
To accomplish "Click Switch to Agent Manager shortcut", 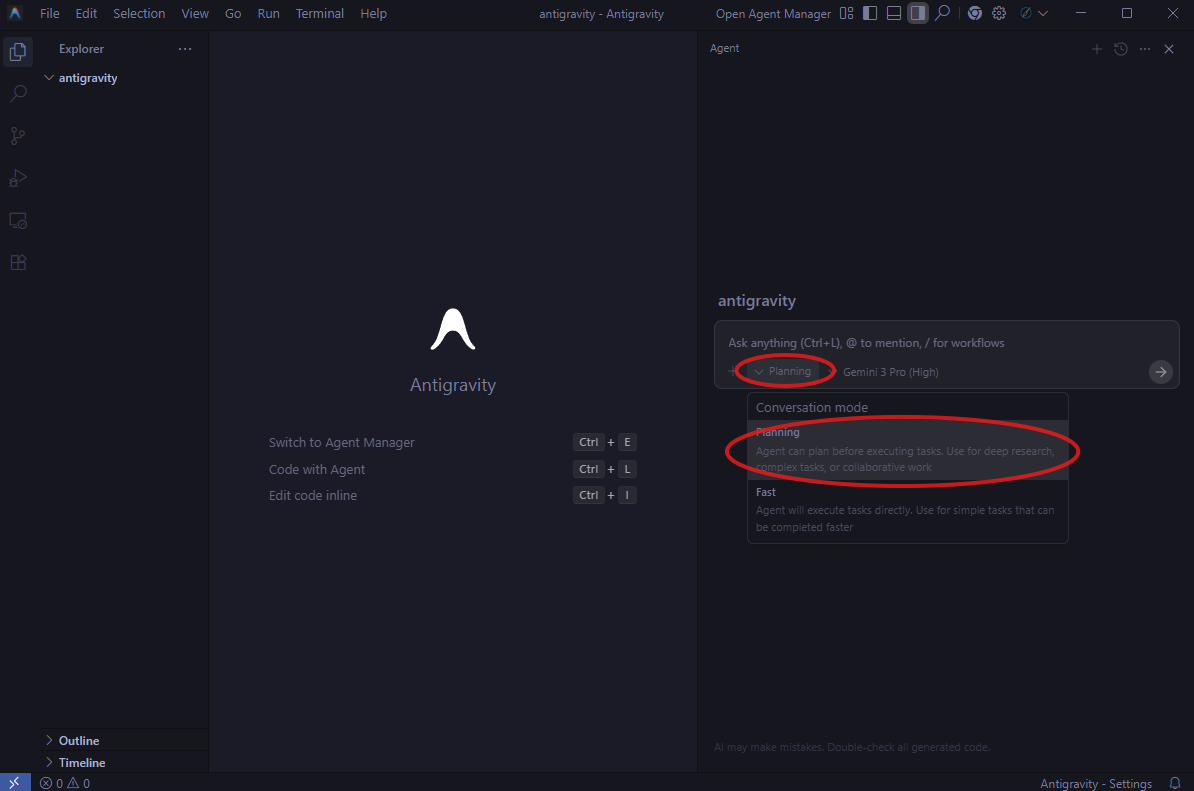I will point(341,442).
